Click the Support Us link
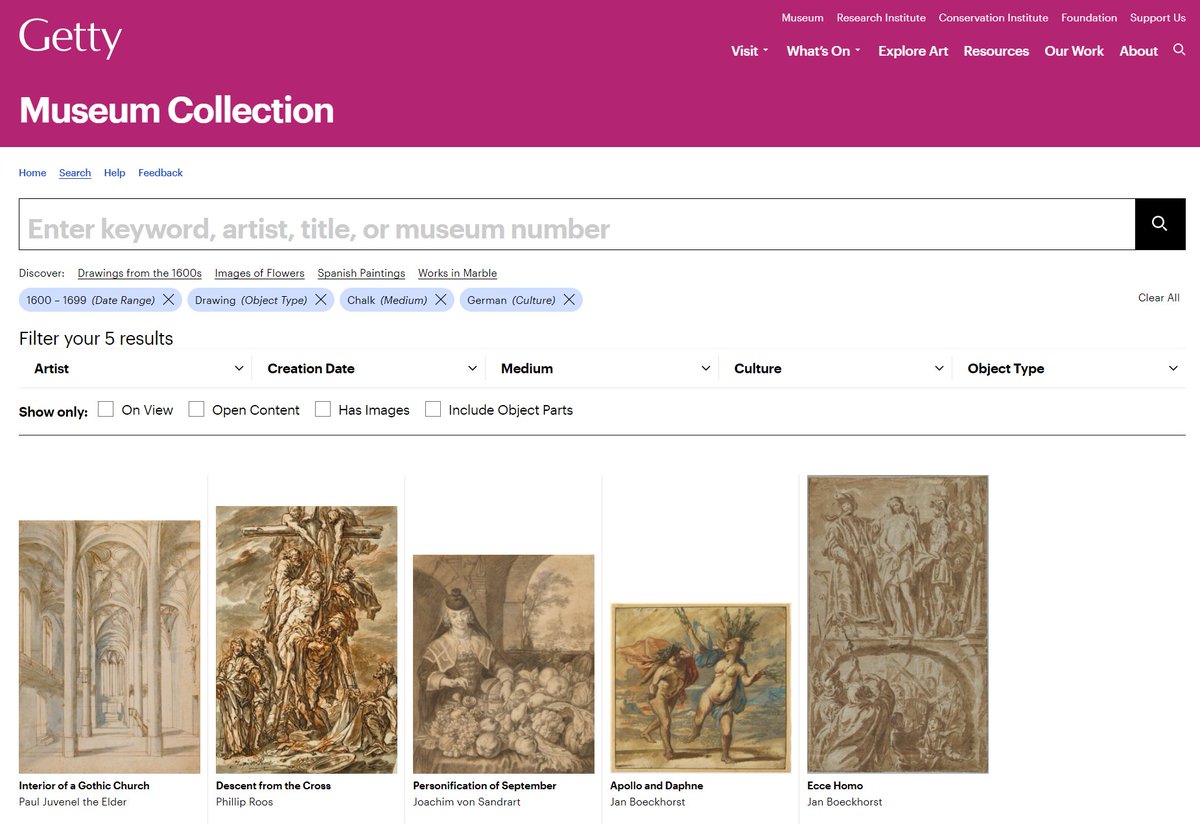1200x834 pixels. point(1158,18)
